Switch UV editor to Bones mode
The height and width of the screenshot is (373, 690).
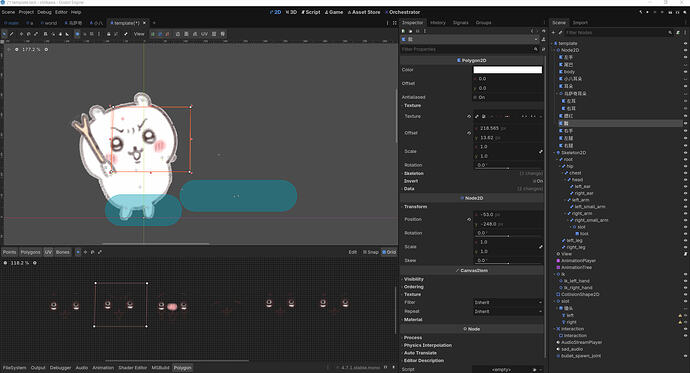pyautogui.click(x=62, y=252)
